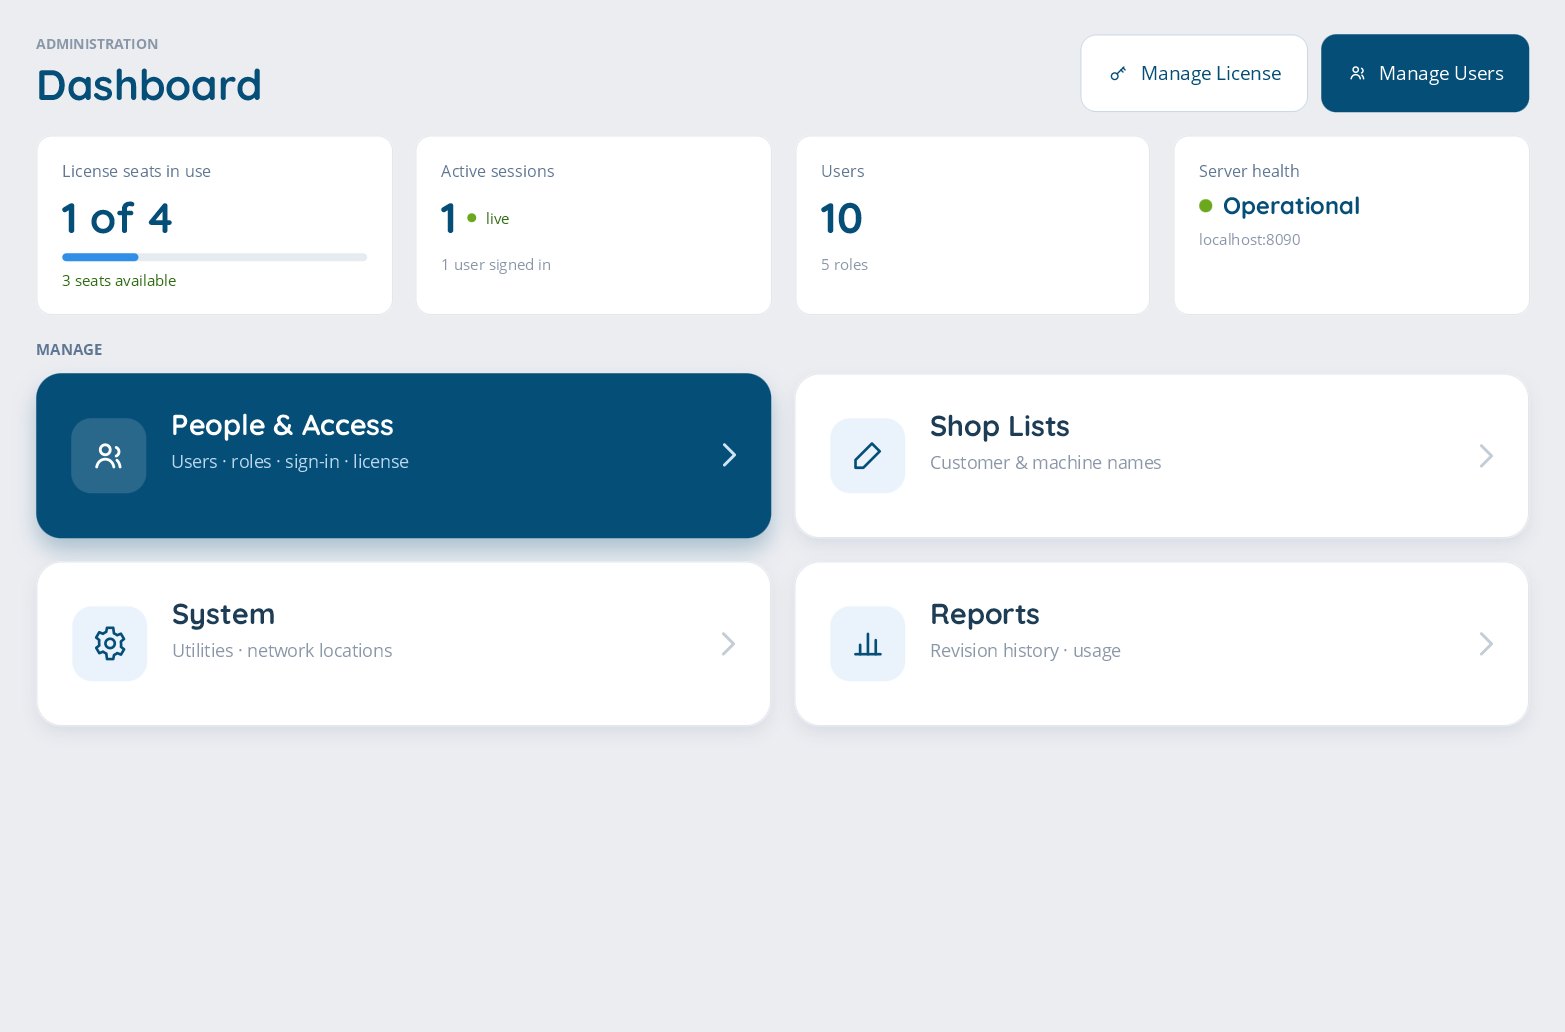Click the license seats progress bar

click(x=214, y=257)
